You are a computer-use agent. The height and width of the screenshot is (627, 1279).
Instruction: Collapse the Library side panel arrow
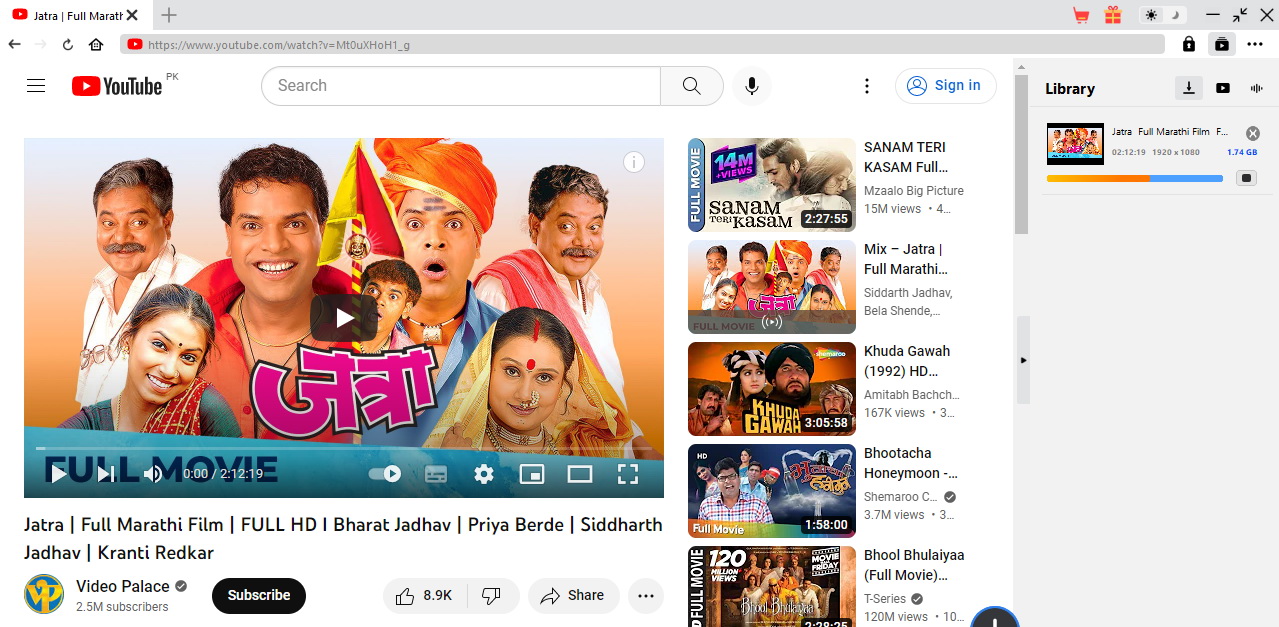pyautogui.click(x=1023, y=360)
